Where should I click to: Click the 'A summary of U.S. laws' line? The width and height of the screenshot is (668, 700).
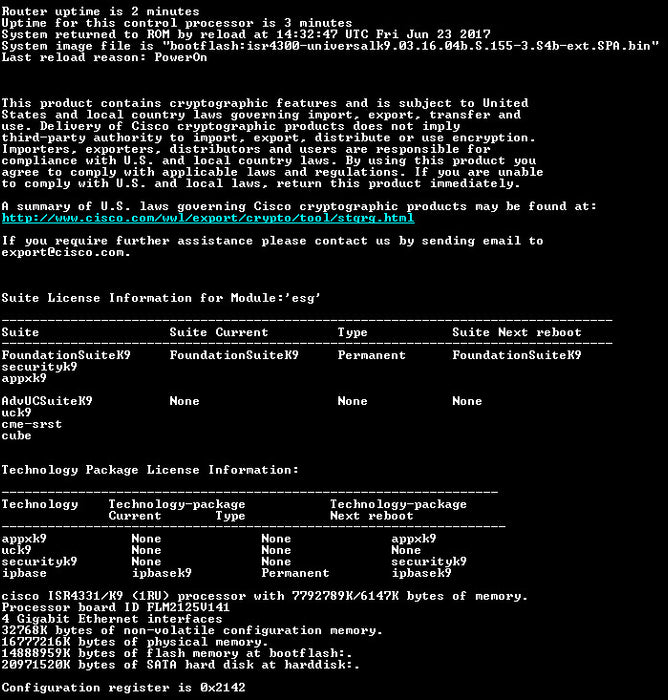pyautogui.click(x=299, y=206)
